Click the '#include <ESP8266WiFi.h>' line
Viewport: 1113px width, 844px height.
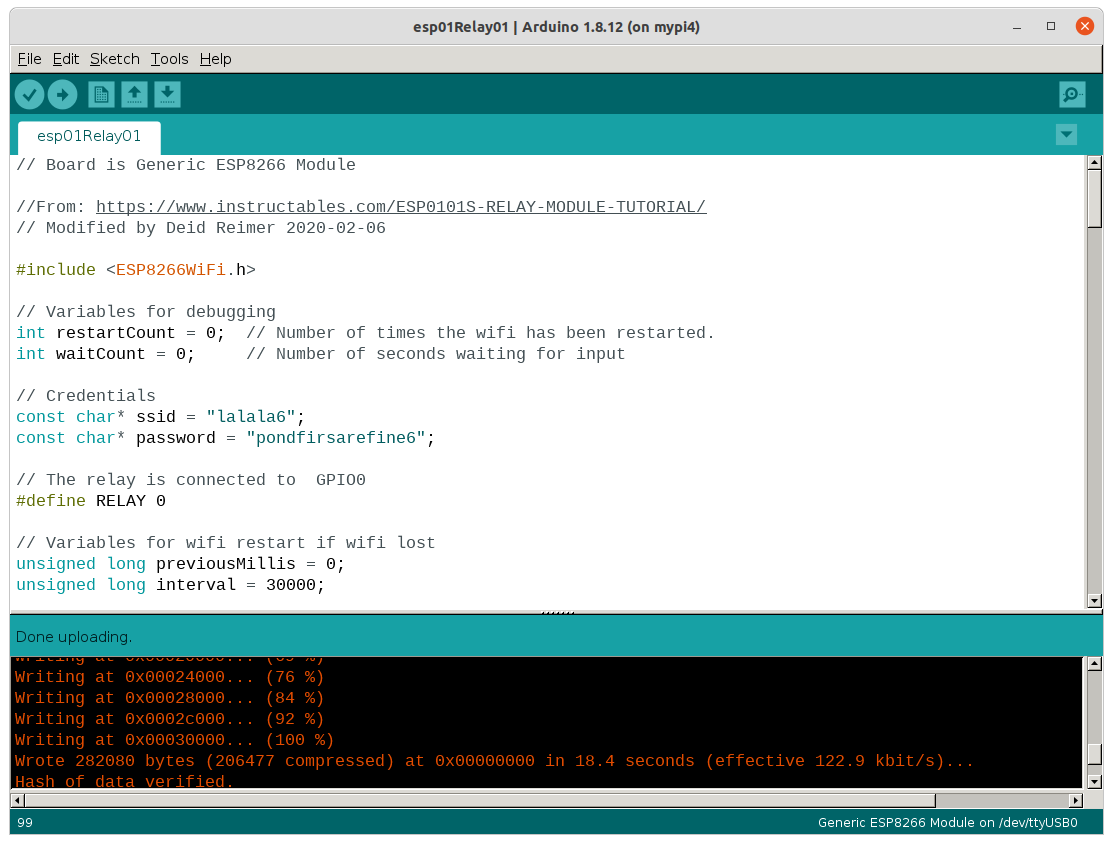point(136,270)
